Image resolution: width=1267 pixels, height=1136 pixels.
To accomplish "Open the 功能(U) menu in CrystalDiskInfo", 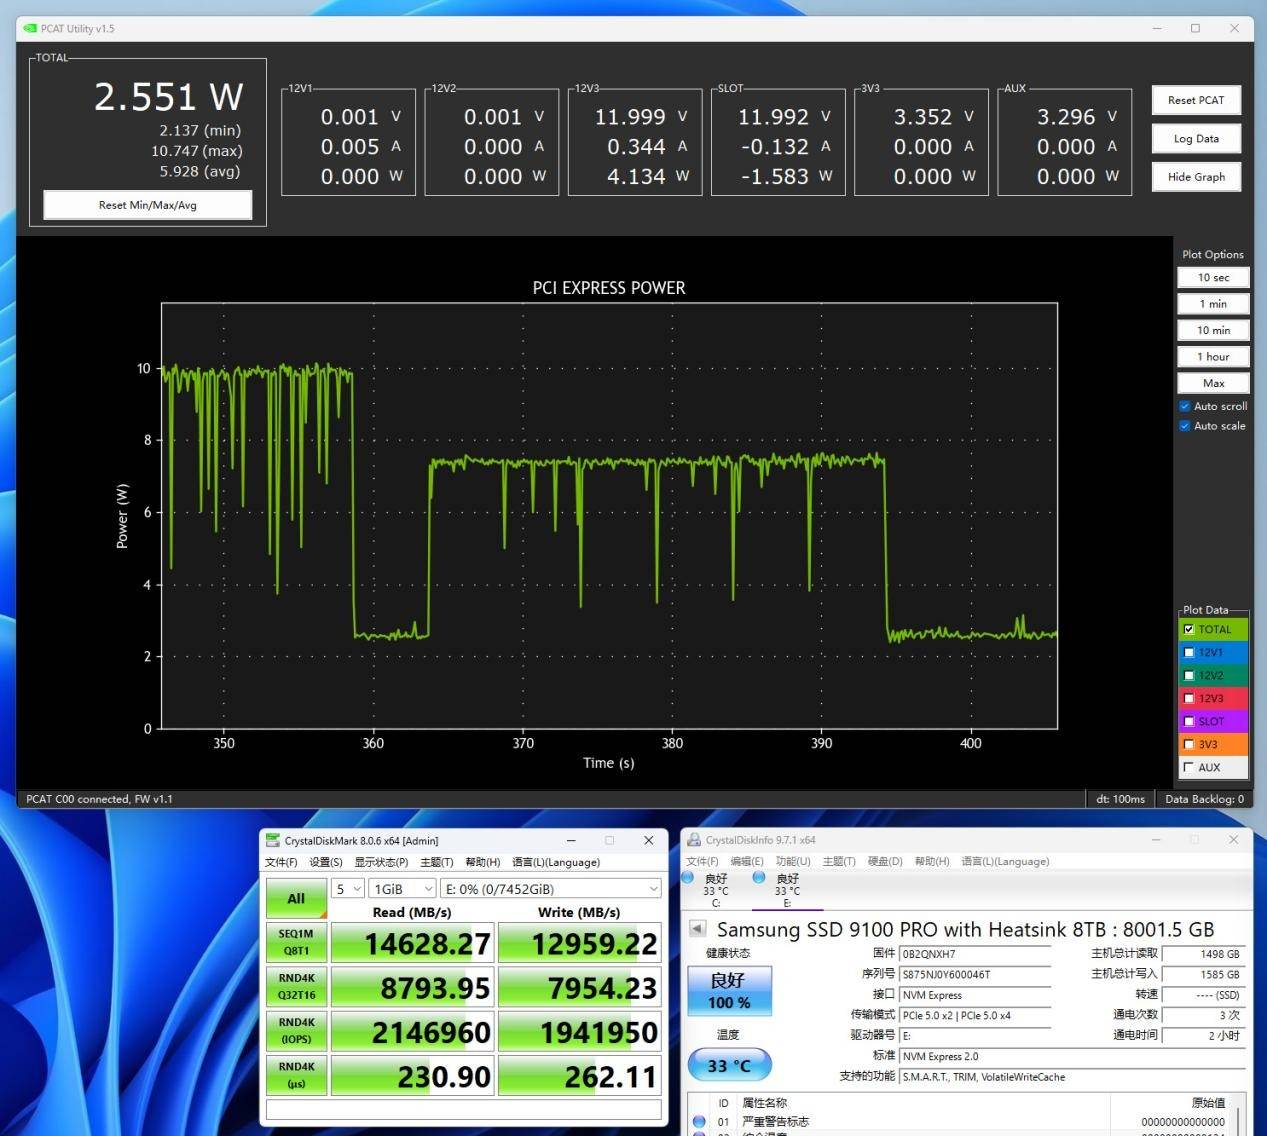I will click(792, 861).
